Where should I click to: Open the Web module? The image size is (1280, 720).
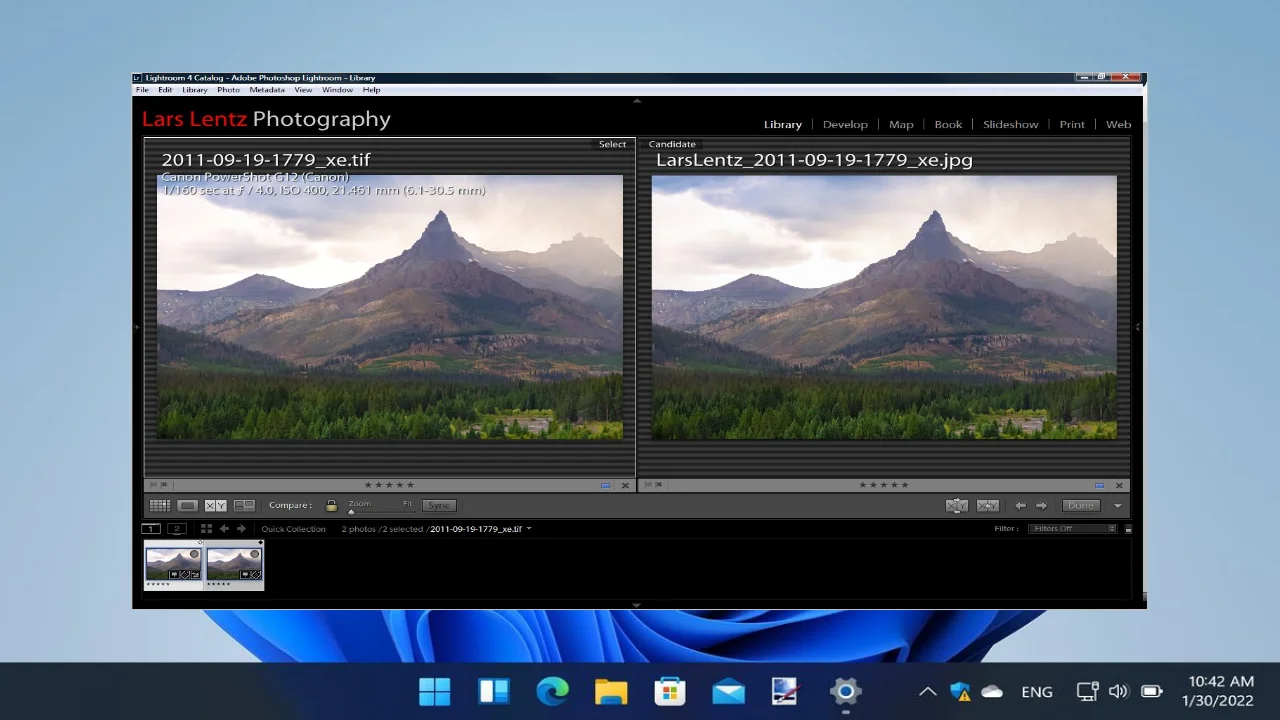(x=1118, y=125)
